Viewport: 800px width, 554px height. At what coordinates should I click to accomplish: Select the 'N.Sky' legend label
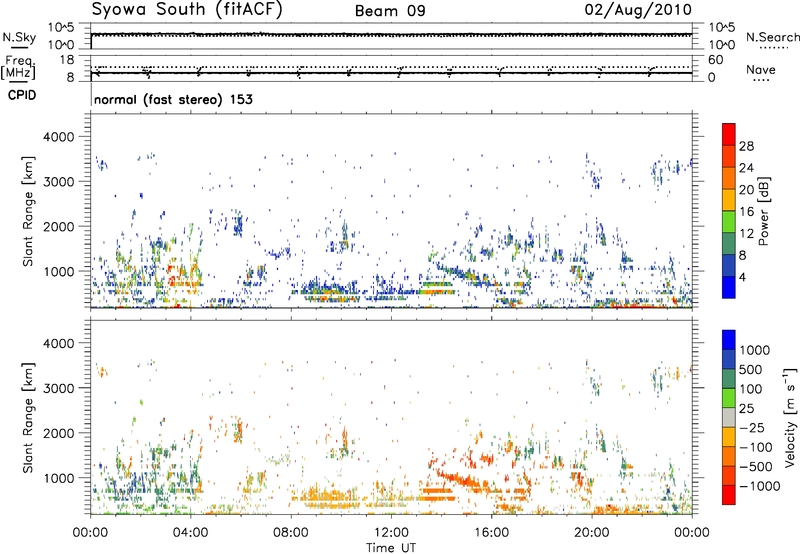[x=19, y=38]
